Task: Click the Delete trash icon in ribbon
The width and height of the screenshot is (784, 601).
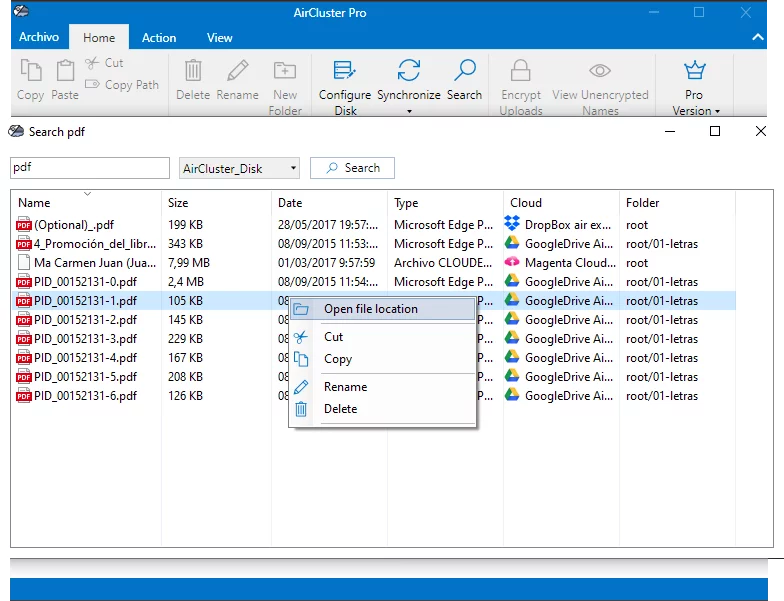Action: coord(193,71)
